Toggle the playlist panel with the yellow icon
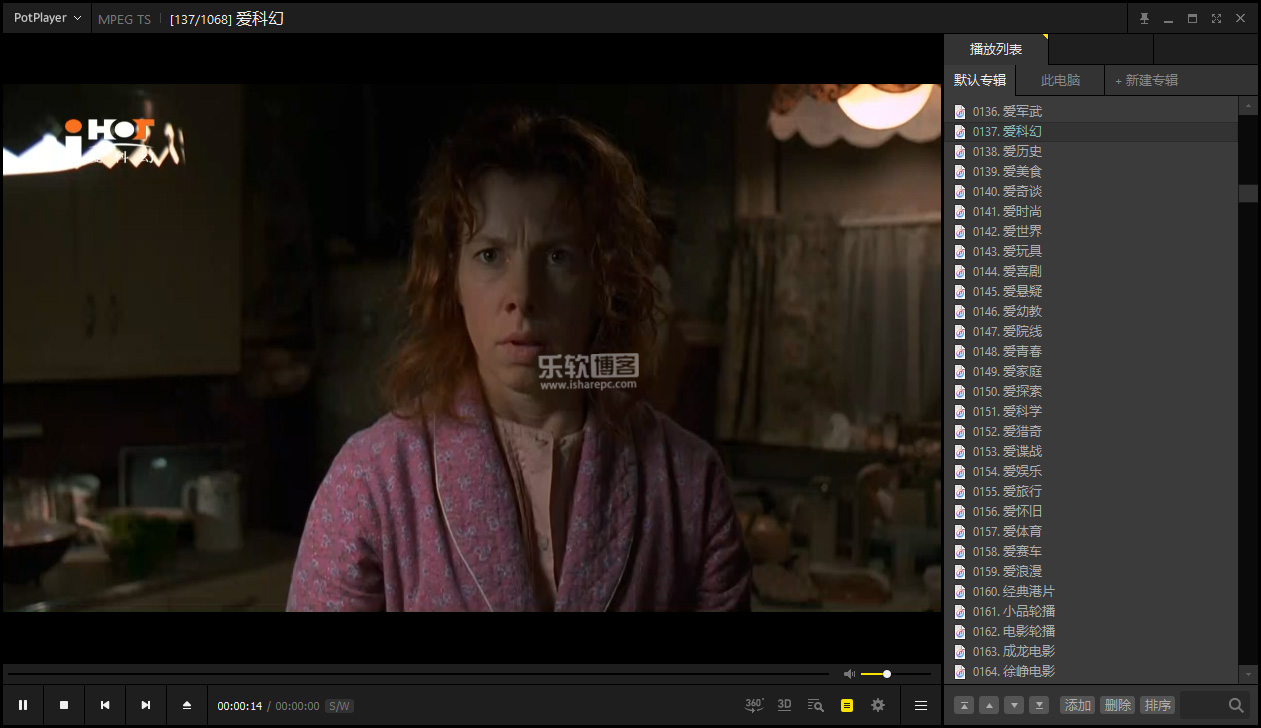Screen dimensions: 1261x728 tap(847, 705)
